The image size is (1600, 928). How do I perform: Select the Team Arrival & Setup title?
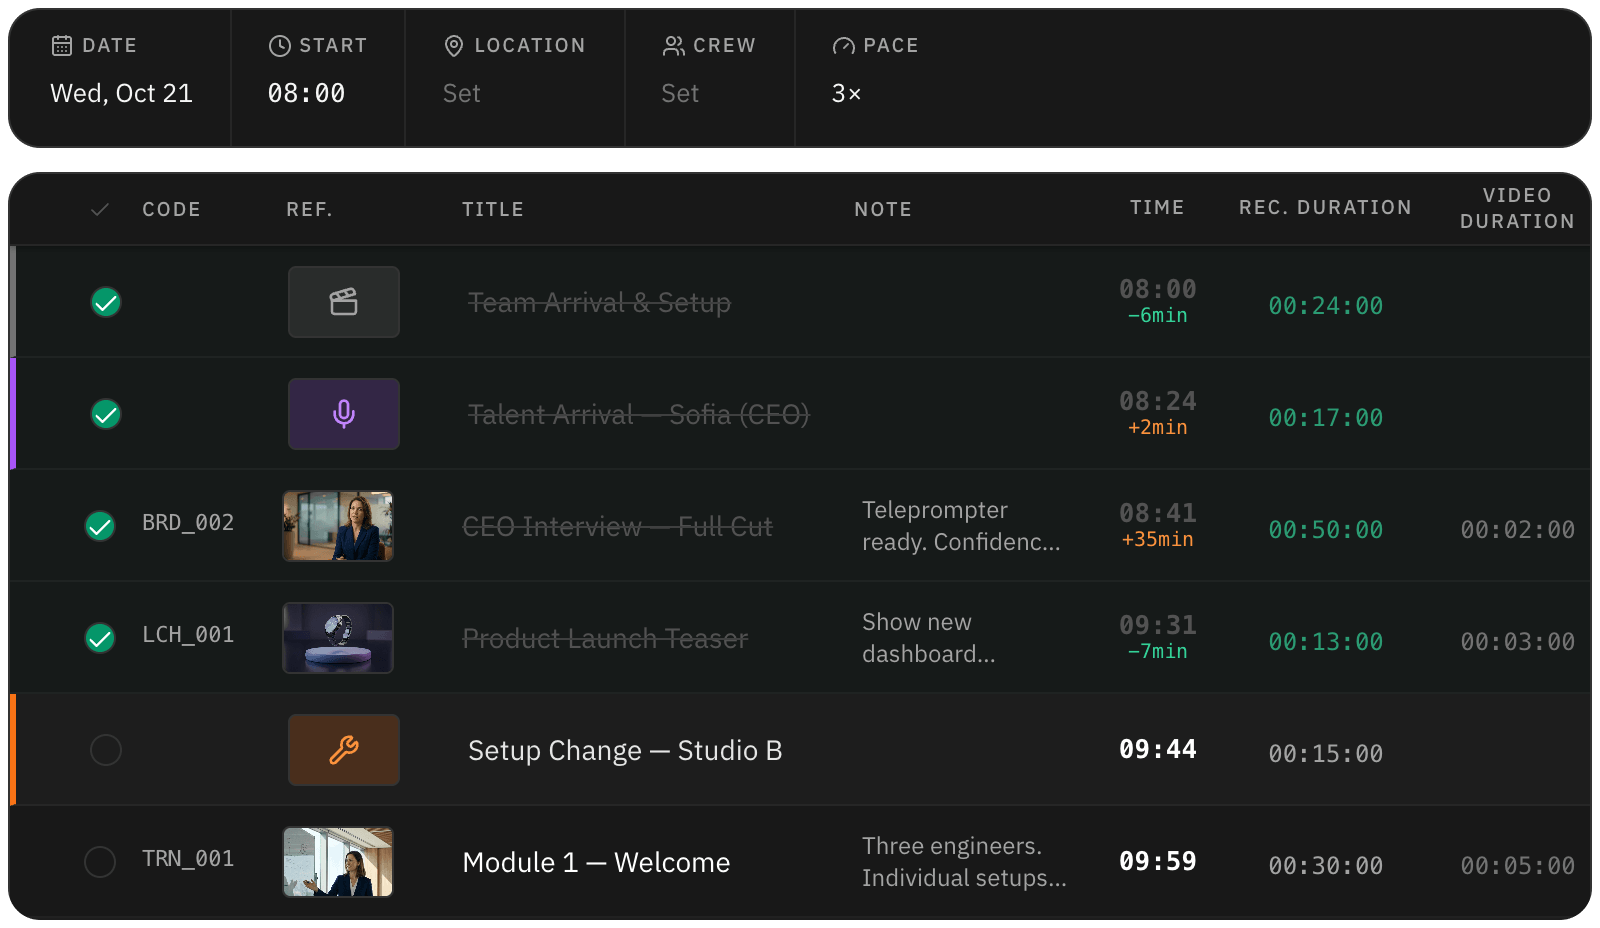599,302
